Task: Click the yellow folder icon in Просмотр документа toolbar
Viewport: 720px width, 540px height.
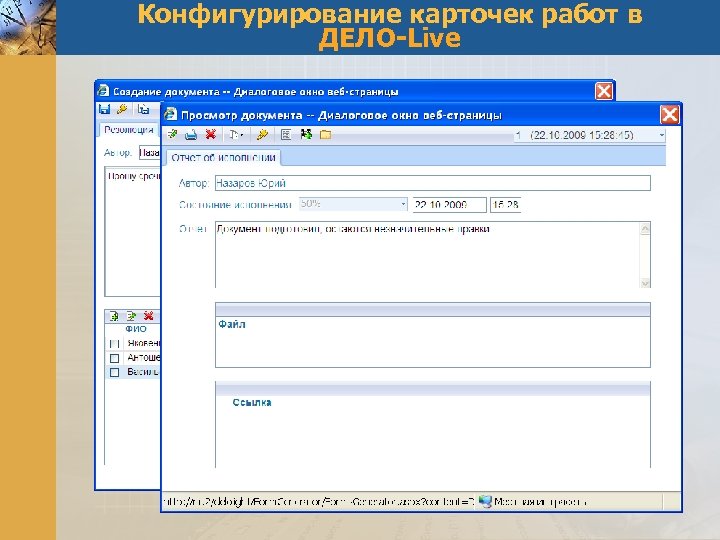Action: pos(326,135)
